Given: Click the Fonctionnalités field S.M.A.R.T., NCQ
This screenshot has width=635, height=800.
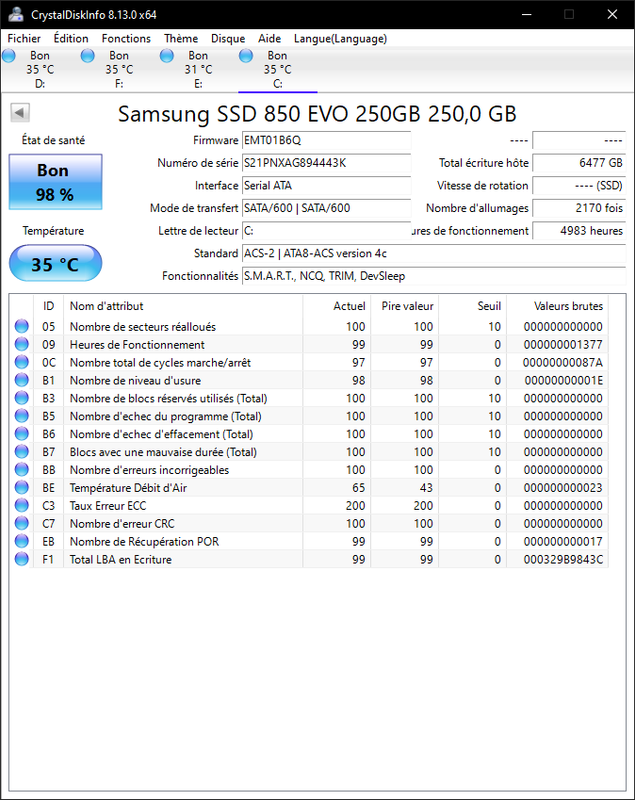Looking at the screenshot, I should (x=434, y=276).
